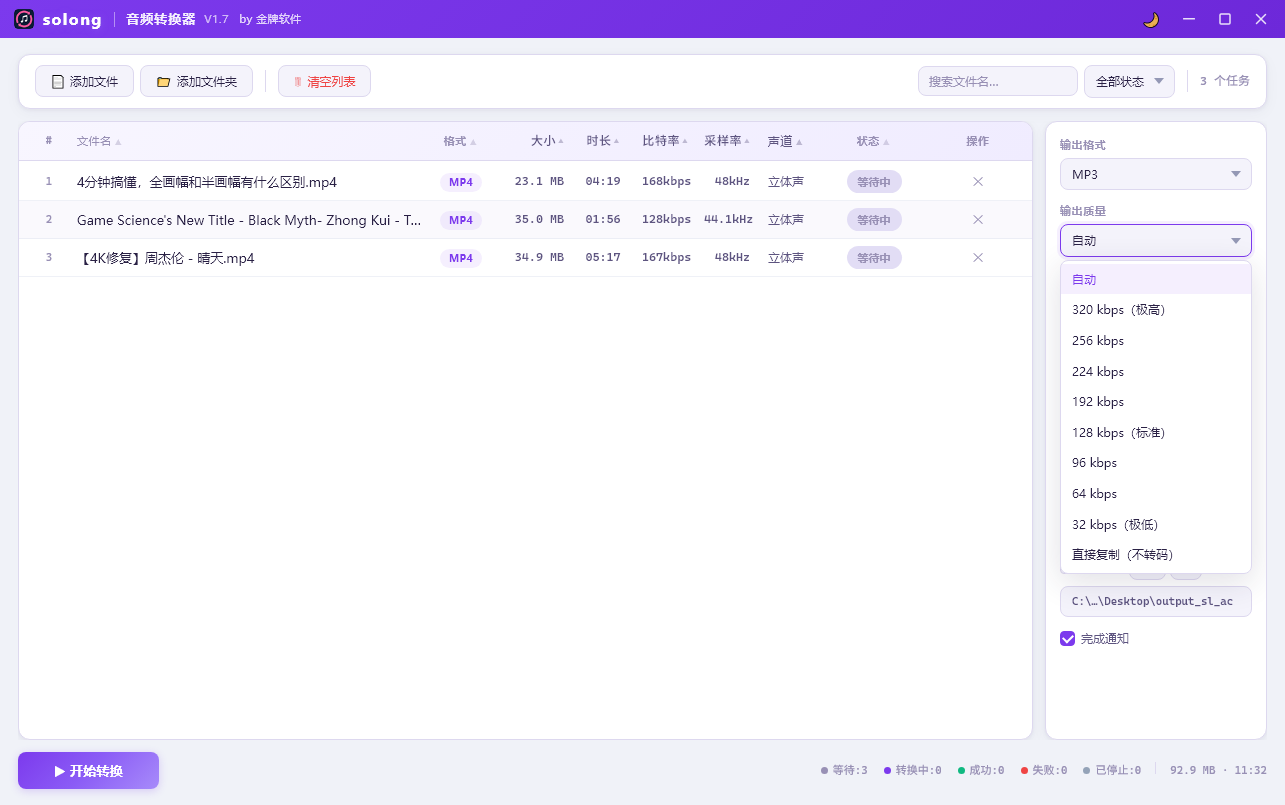Choose 直接复制 (不转码) option

(x=1122, y=555)
